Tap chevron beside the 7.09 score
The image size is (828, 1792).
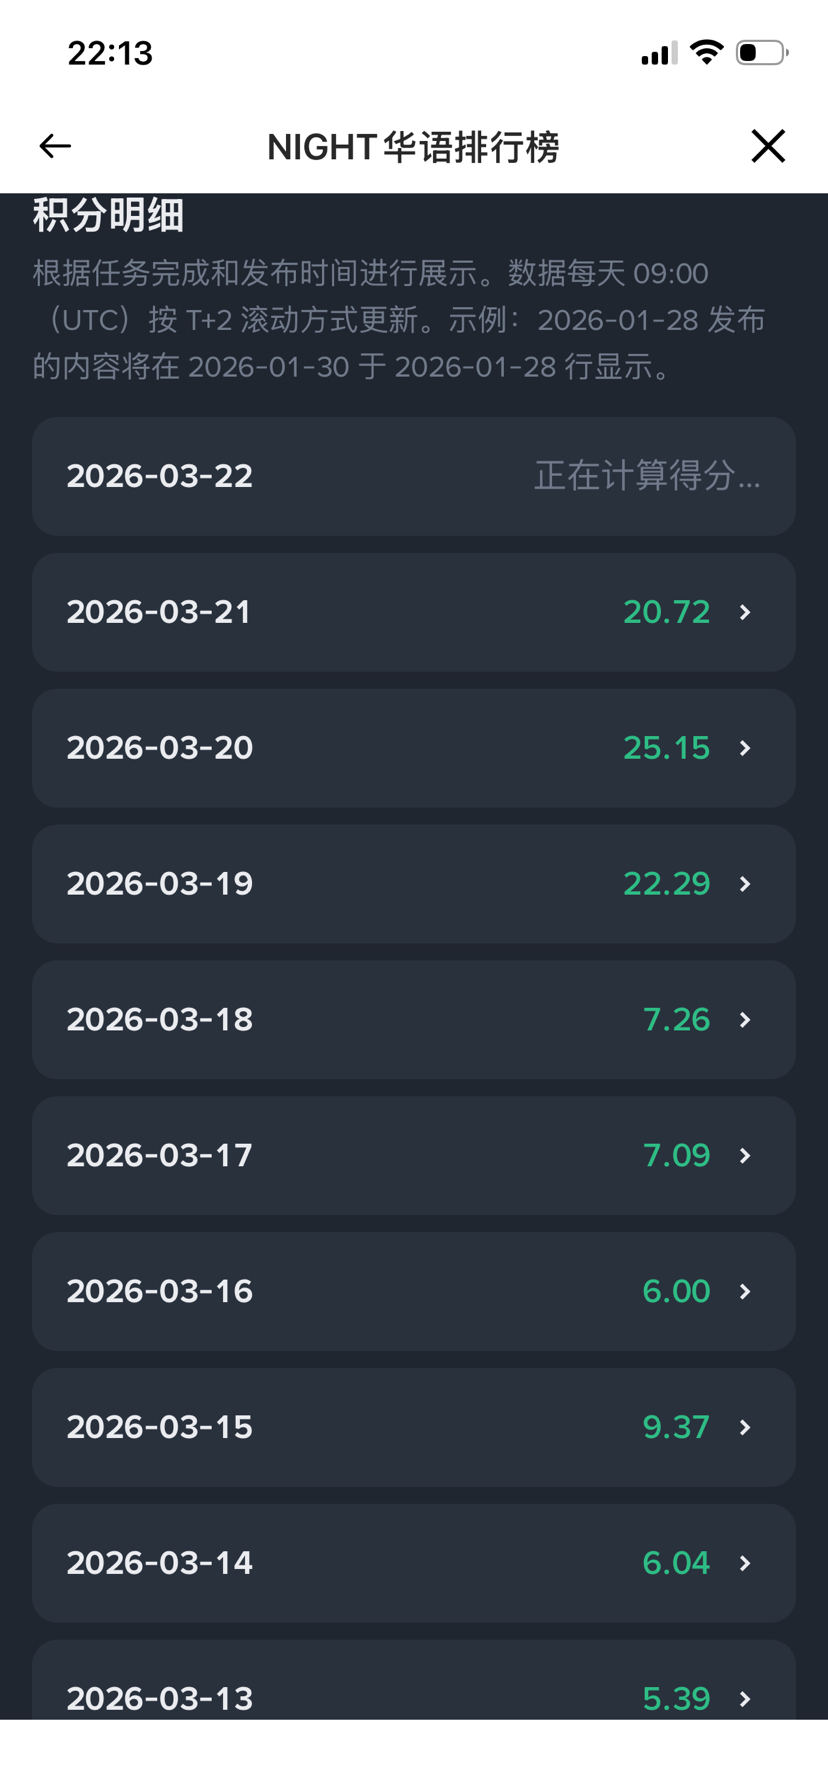coord(745,1156)
